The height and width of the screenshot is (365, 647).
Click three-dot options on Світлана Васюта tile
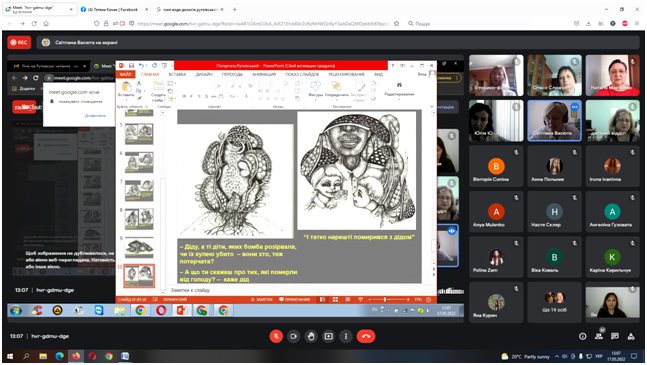tap(574, 107)
